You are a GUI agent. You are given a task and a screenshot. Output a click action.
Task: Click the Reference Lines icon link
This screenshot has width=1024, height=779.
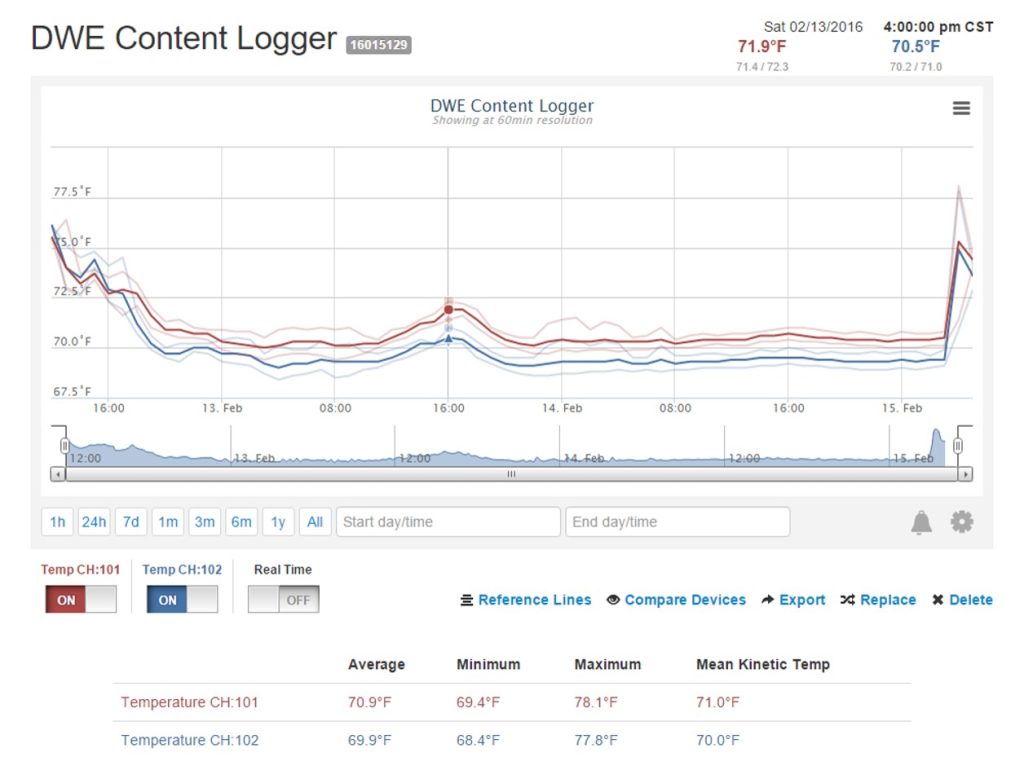click(525, 600)
